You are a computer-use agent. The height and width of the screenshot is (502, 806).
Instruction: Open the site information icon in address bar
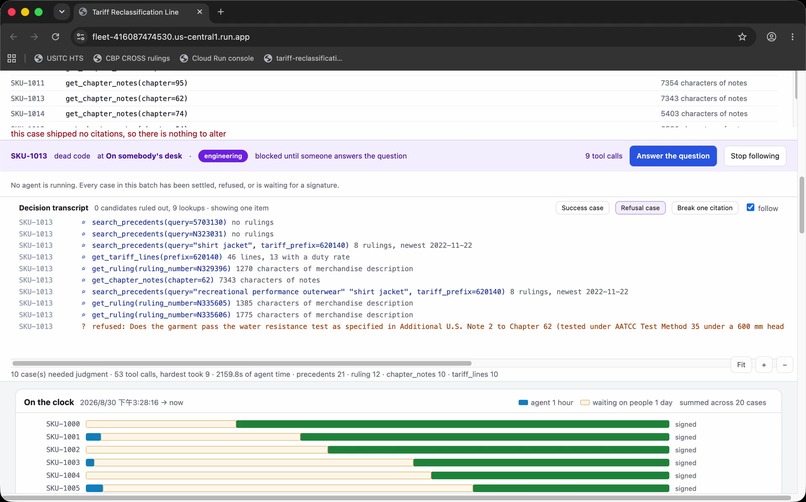click(x=80, y=37)
